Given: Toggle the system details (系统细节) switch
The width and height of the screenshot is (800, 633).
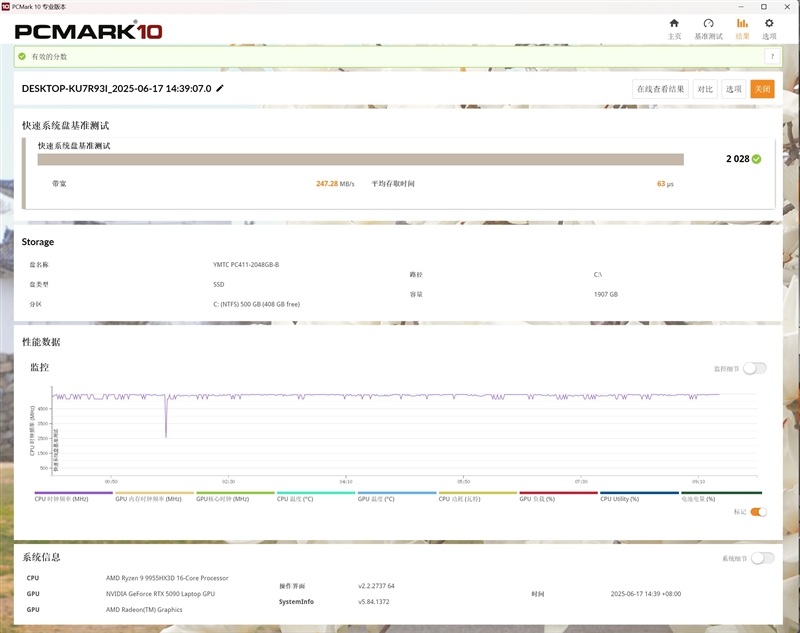Looking at the screenshot, I should [762, 559].
